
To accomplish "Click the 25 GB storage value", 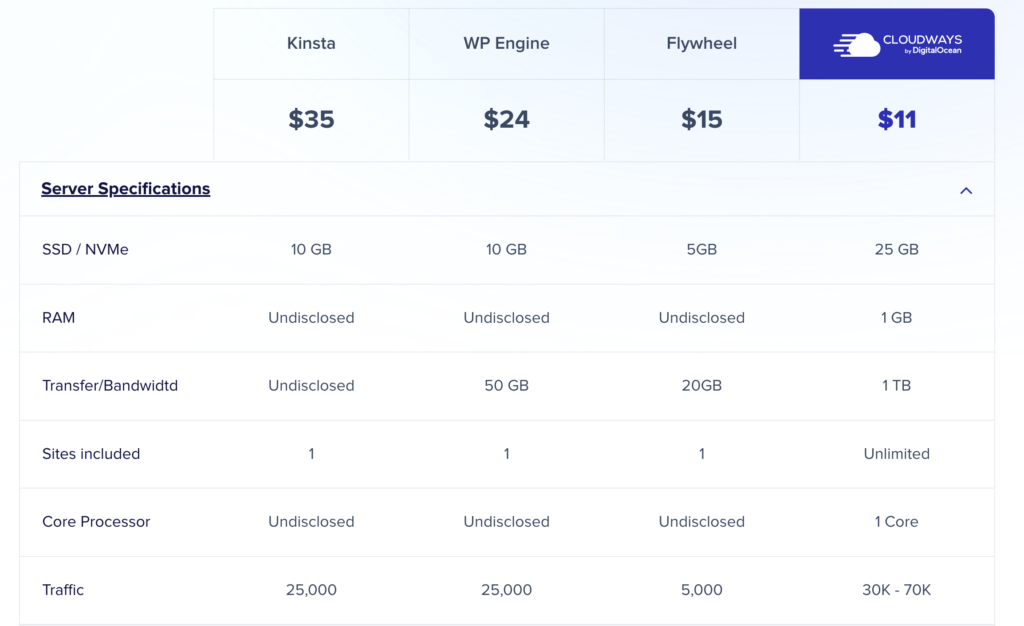I will [x=897, y=249].
